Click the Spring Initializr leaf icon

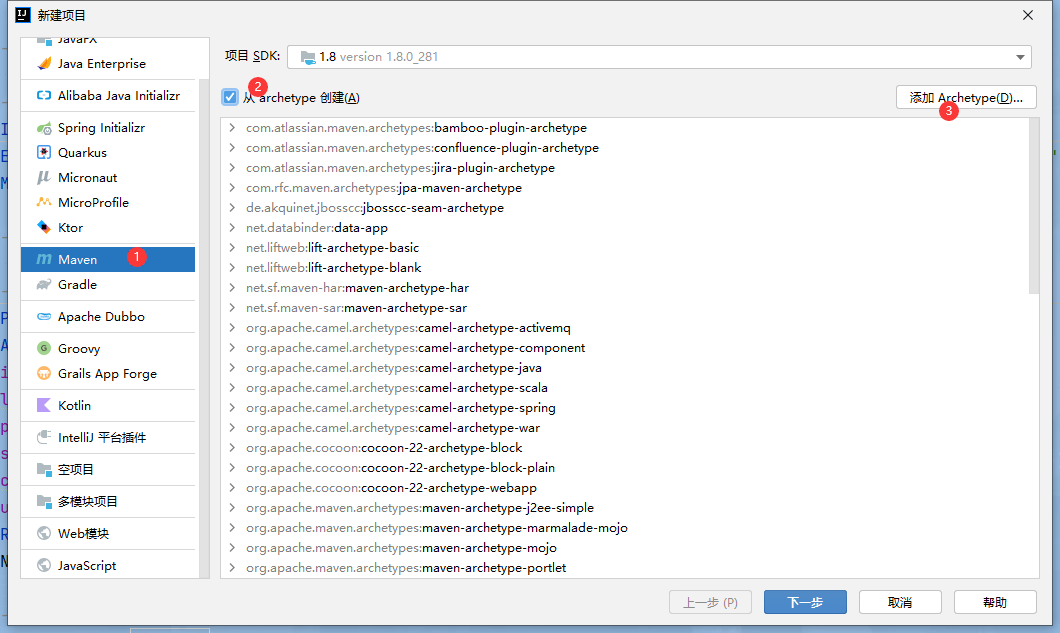[44, 128]
